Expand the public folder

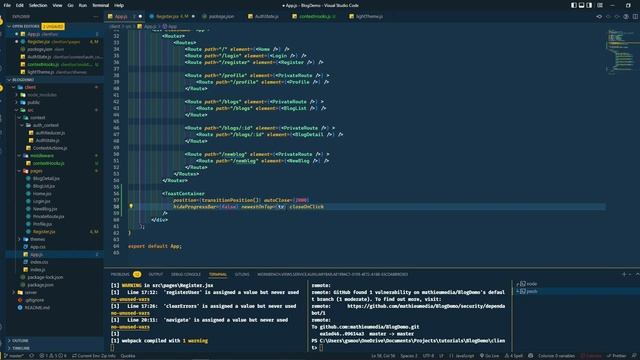point(33,102)
